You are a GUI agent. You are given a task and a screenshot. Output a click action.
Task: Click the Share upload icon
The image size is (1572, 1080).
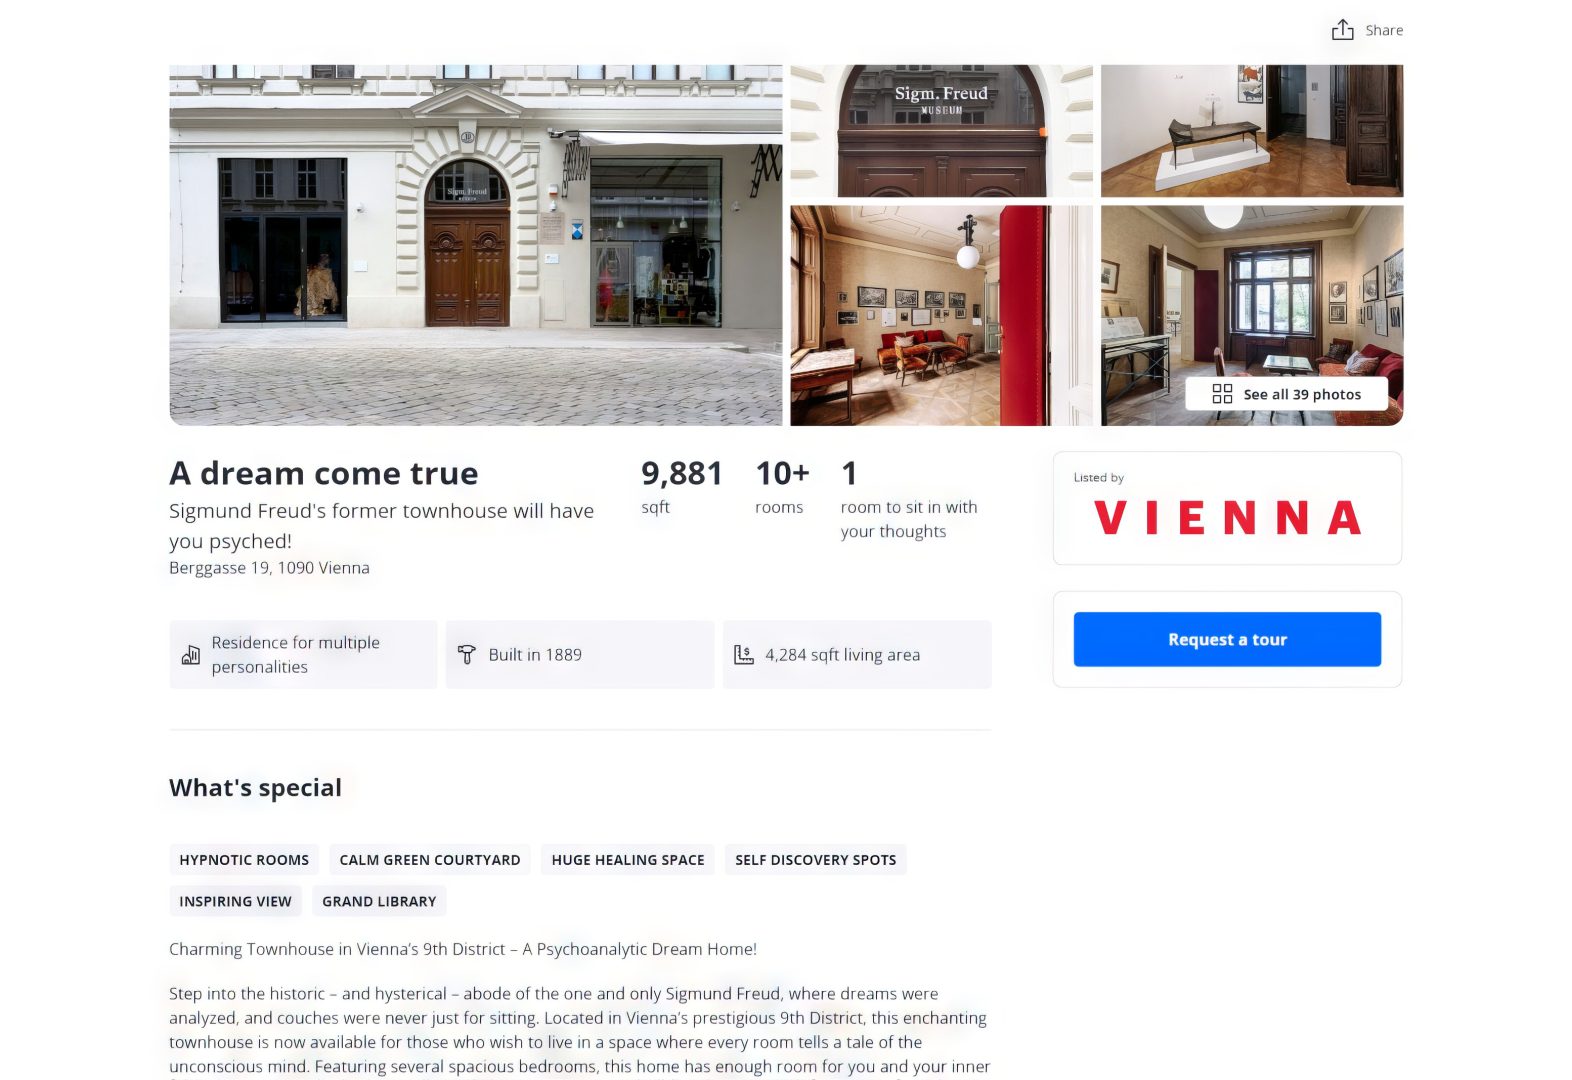[1342, 30]
